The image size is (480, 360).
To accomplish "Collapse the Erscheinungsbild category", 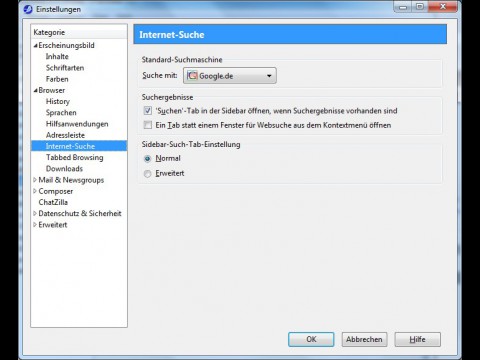I will [35, 46].
